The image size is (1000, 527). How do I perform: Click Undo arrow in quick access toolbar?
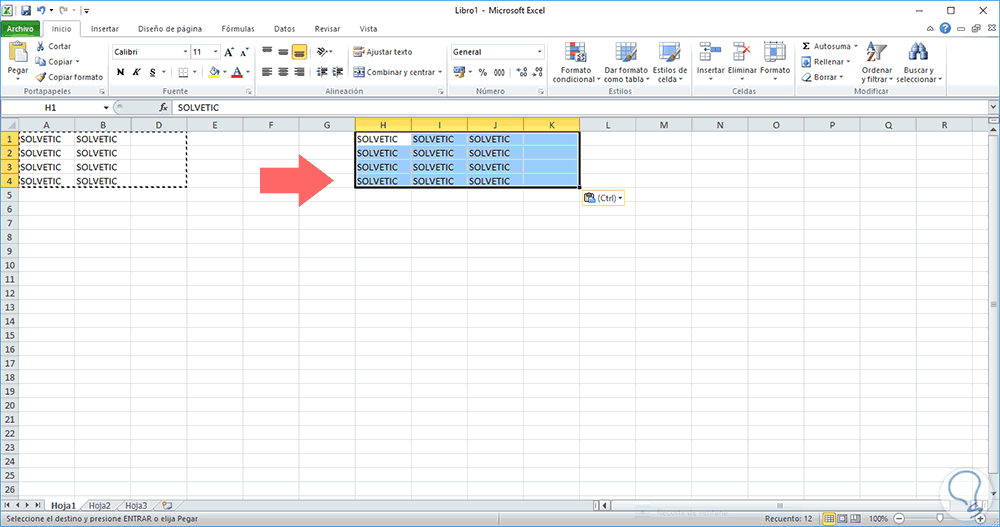41,10
